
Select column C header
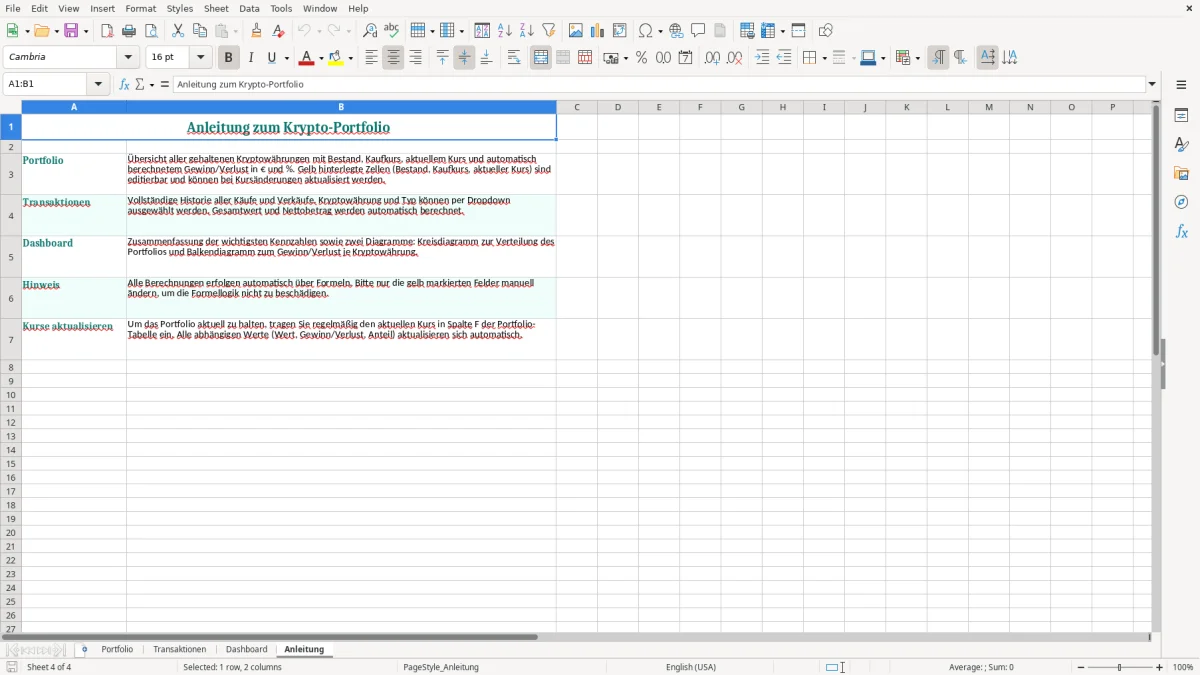click(x=577, y=107)
